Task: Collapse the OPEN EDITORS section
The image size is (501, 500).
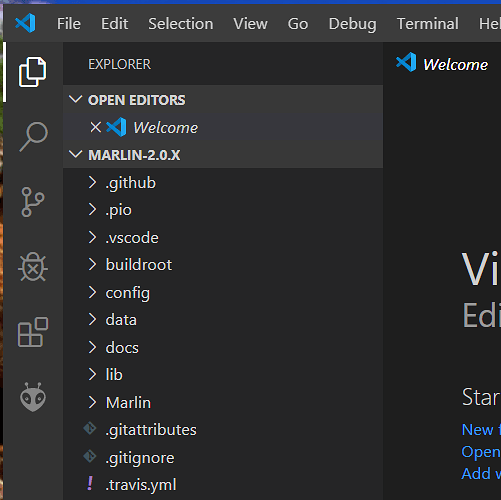Action: pos(75,99)
